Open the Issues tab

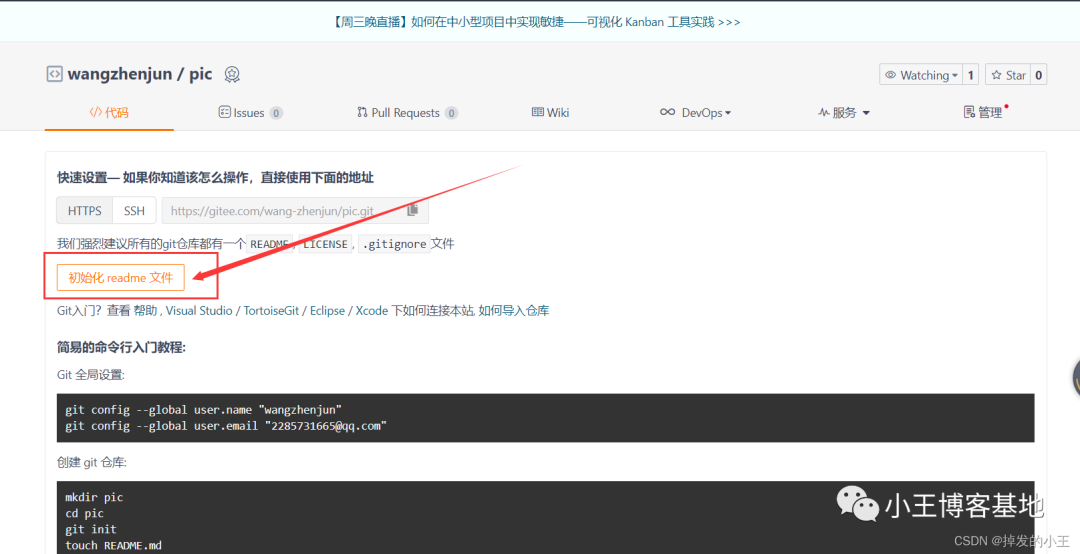[x=250, y=112]
